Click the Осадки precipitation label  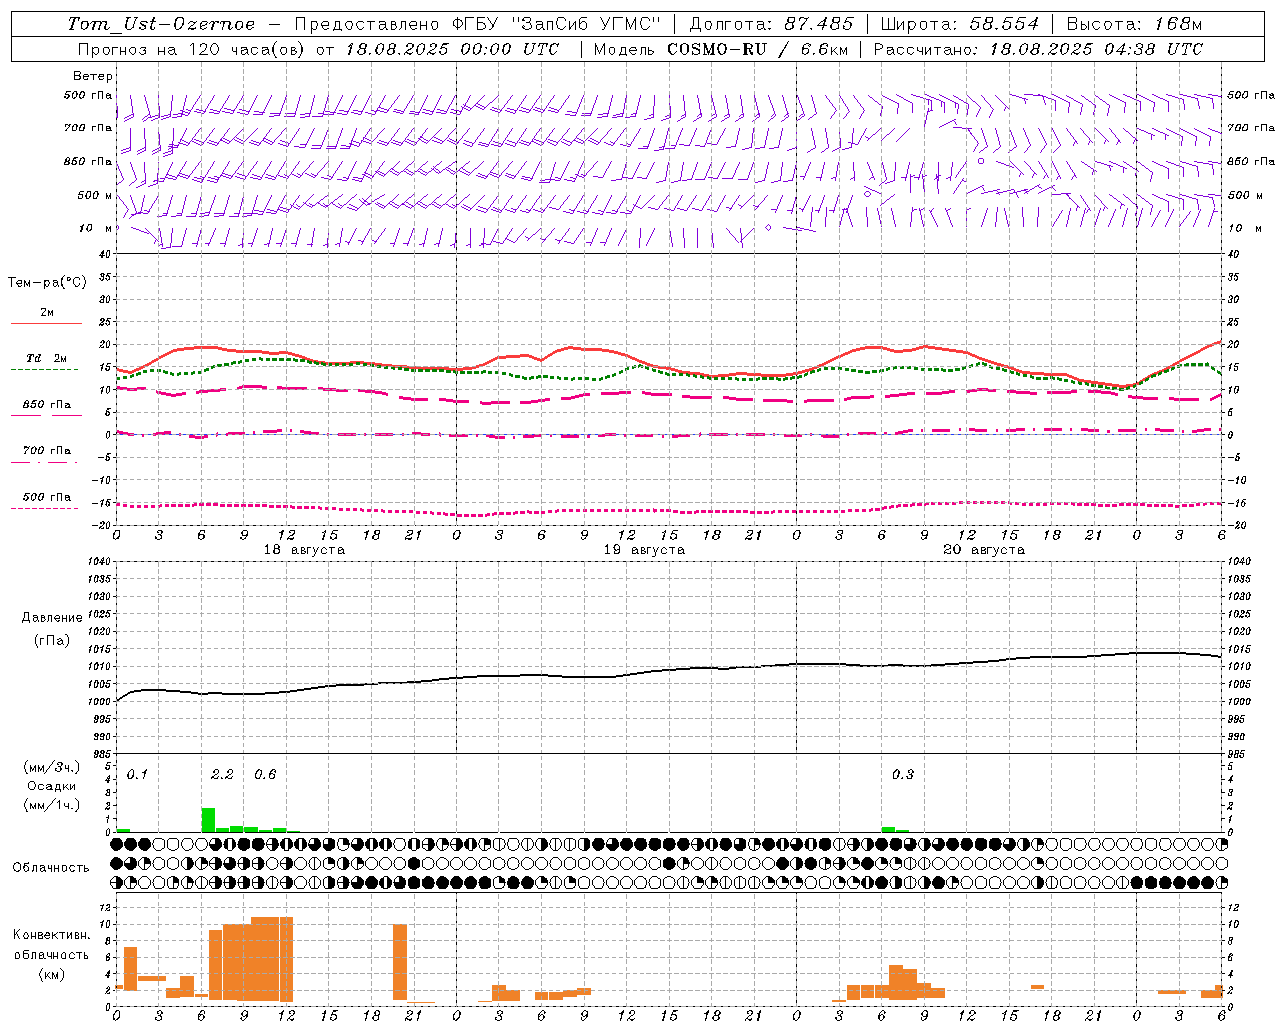(52, 786)
